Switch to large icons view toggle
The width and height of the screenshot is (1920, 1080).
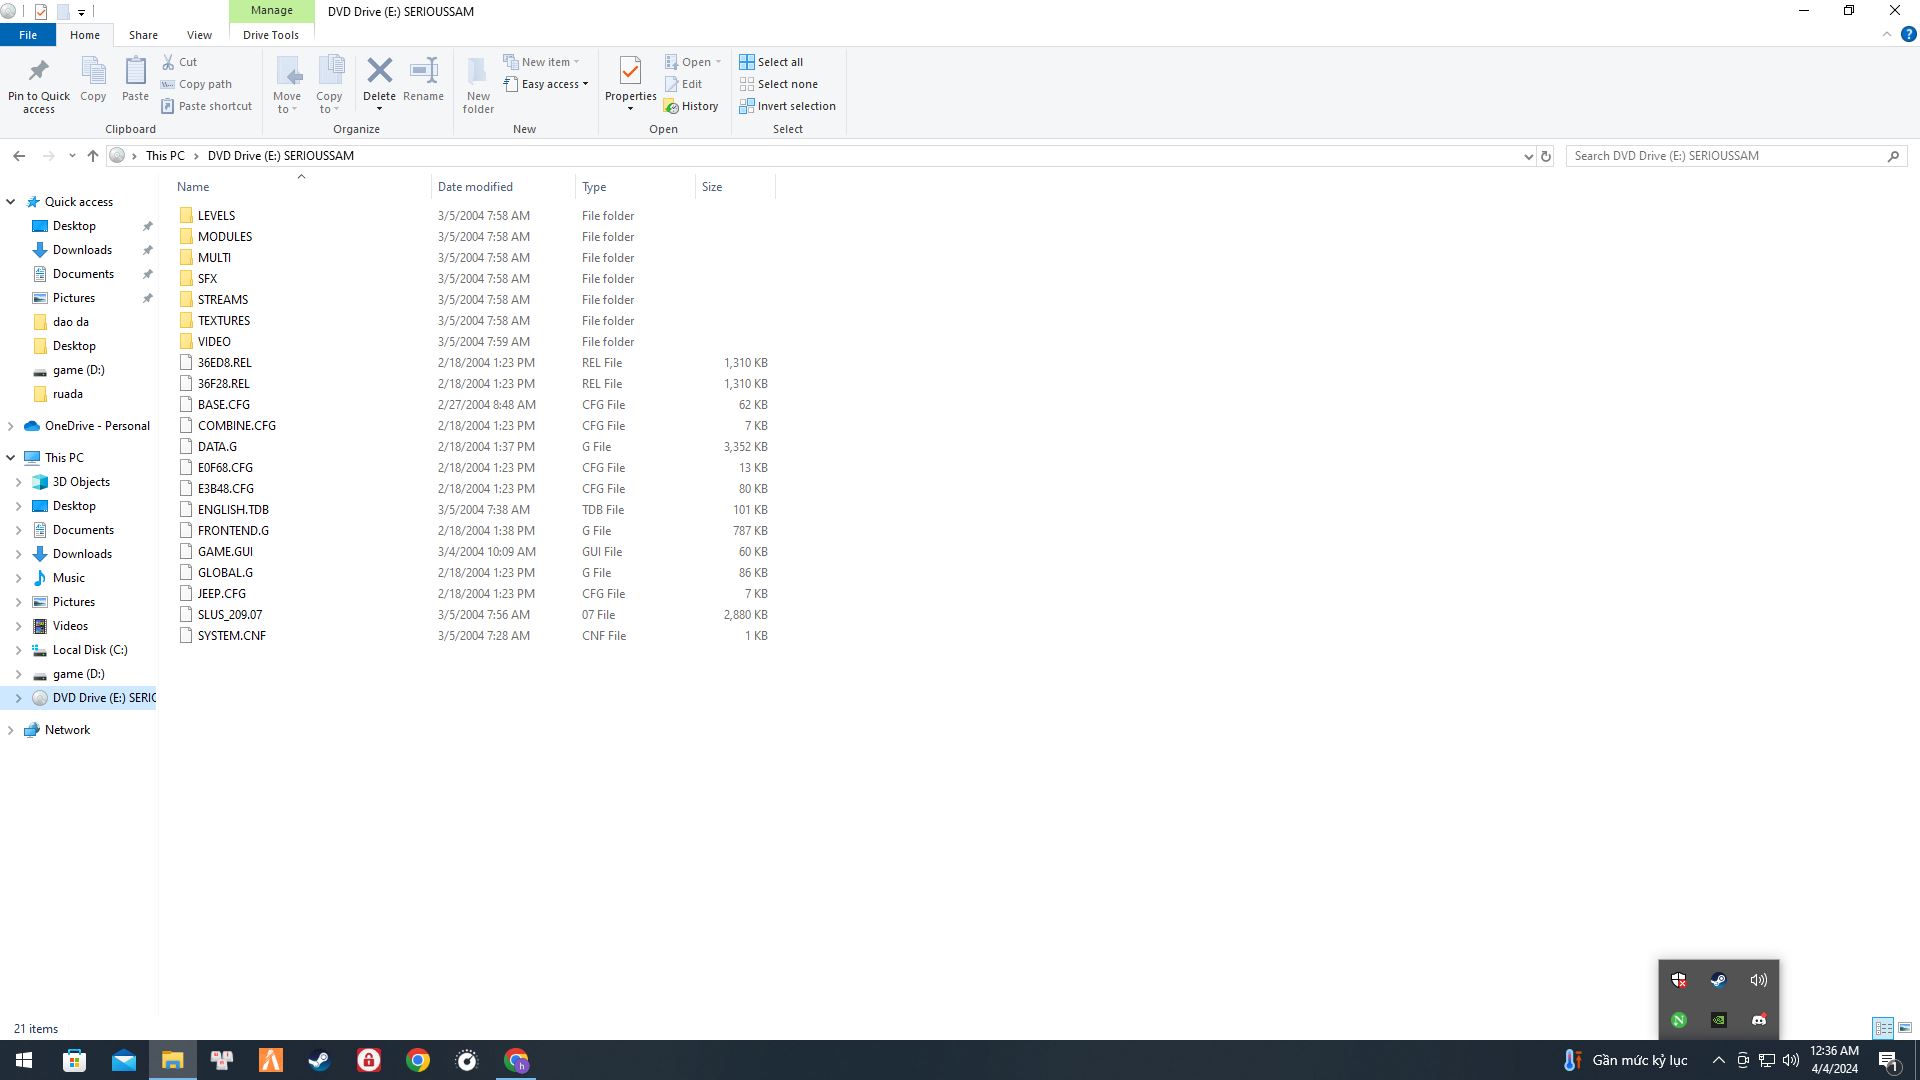1905,1028
